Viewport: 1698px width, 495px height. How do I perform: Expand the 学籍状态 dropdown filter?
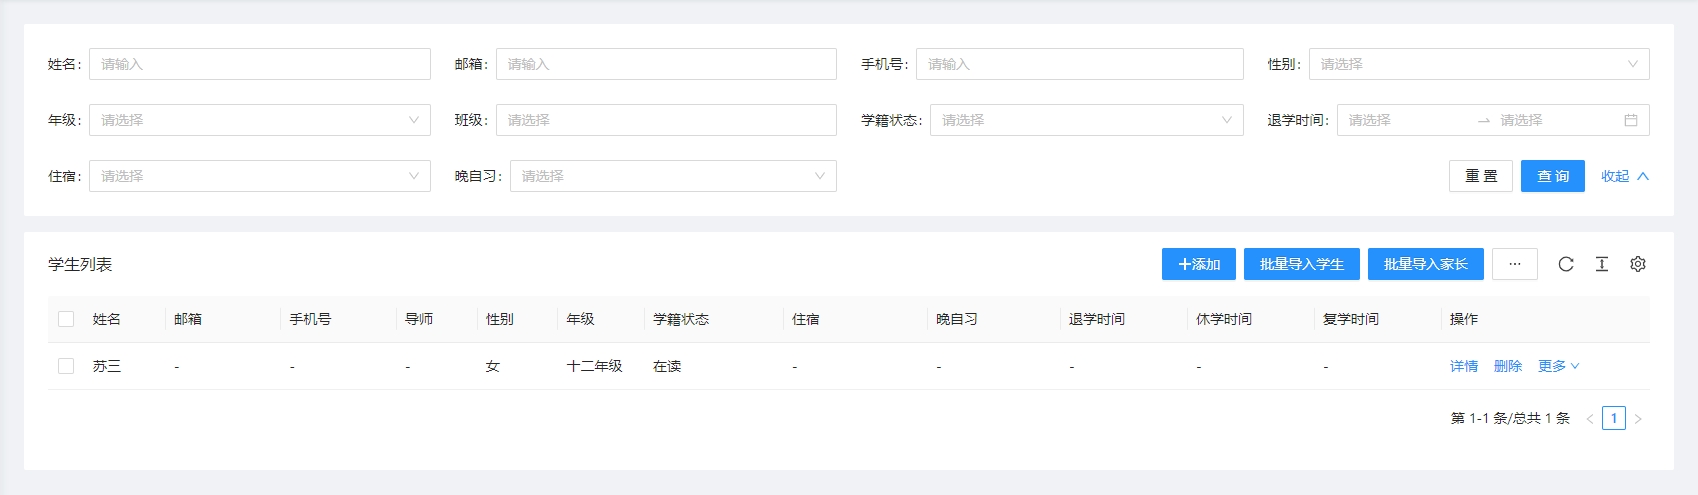(x=1086, y=120)
